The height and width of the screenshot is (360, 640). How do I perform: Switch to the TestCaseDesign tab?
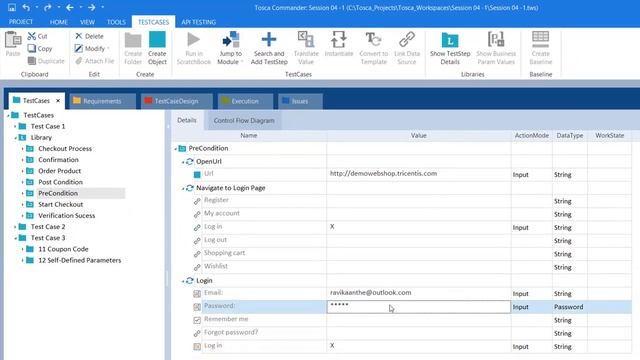tap(176, 101)
